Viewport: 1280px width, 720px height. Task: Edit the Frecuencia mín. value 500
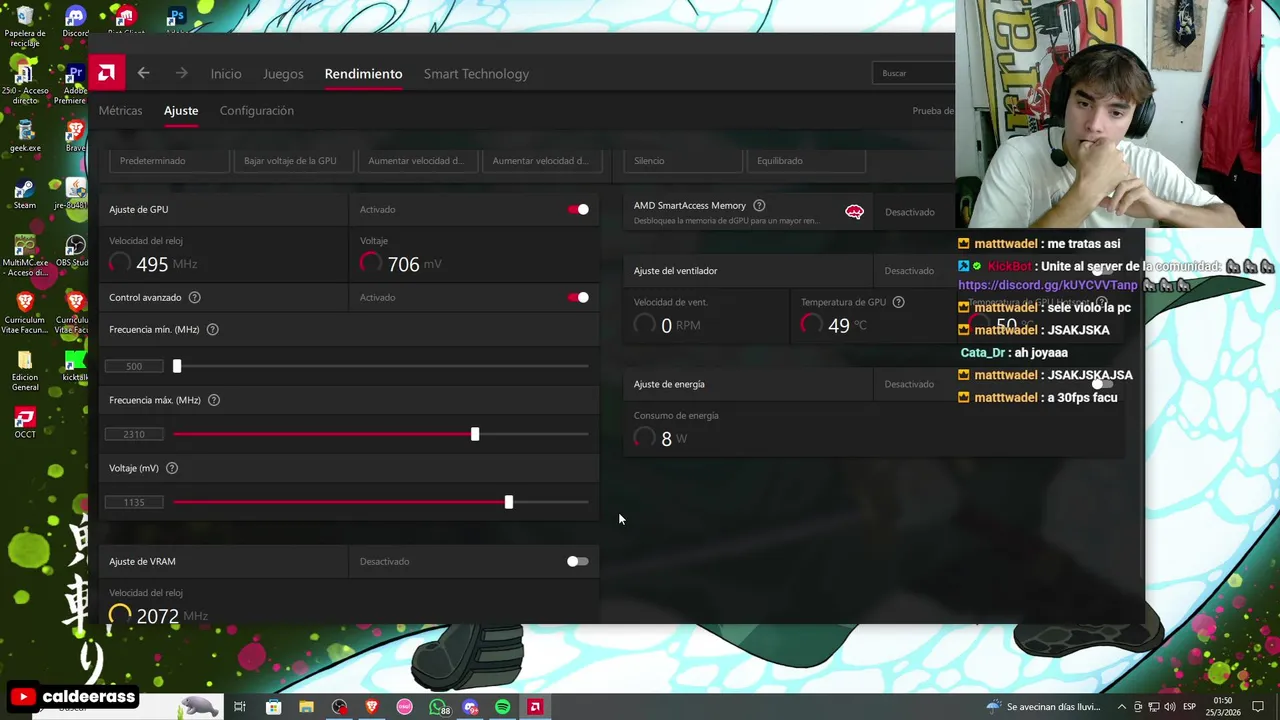point(134,366)
